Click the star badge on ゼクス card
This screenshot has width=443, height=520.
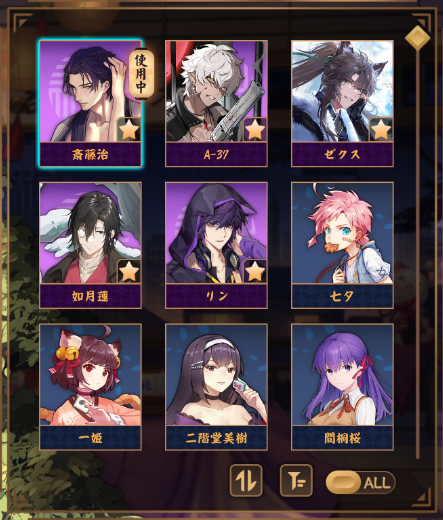[x=381, y=130]
